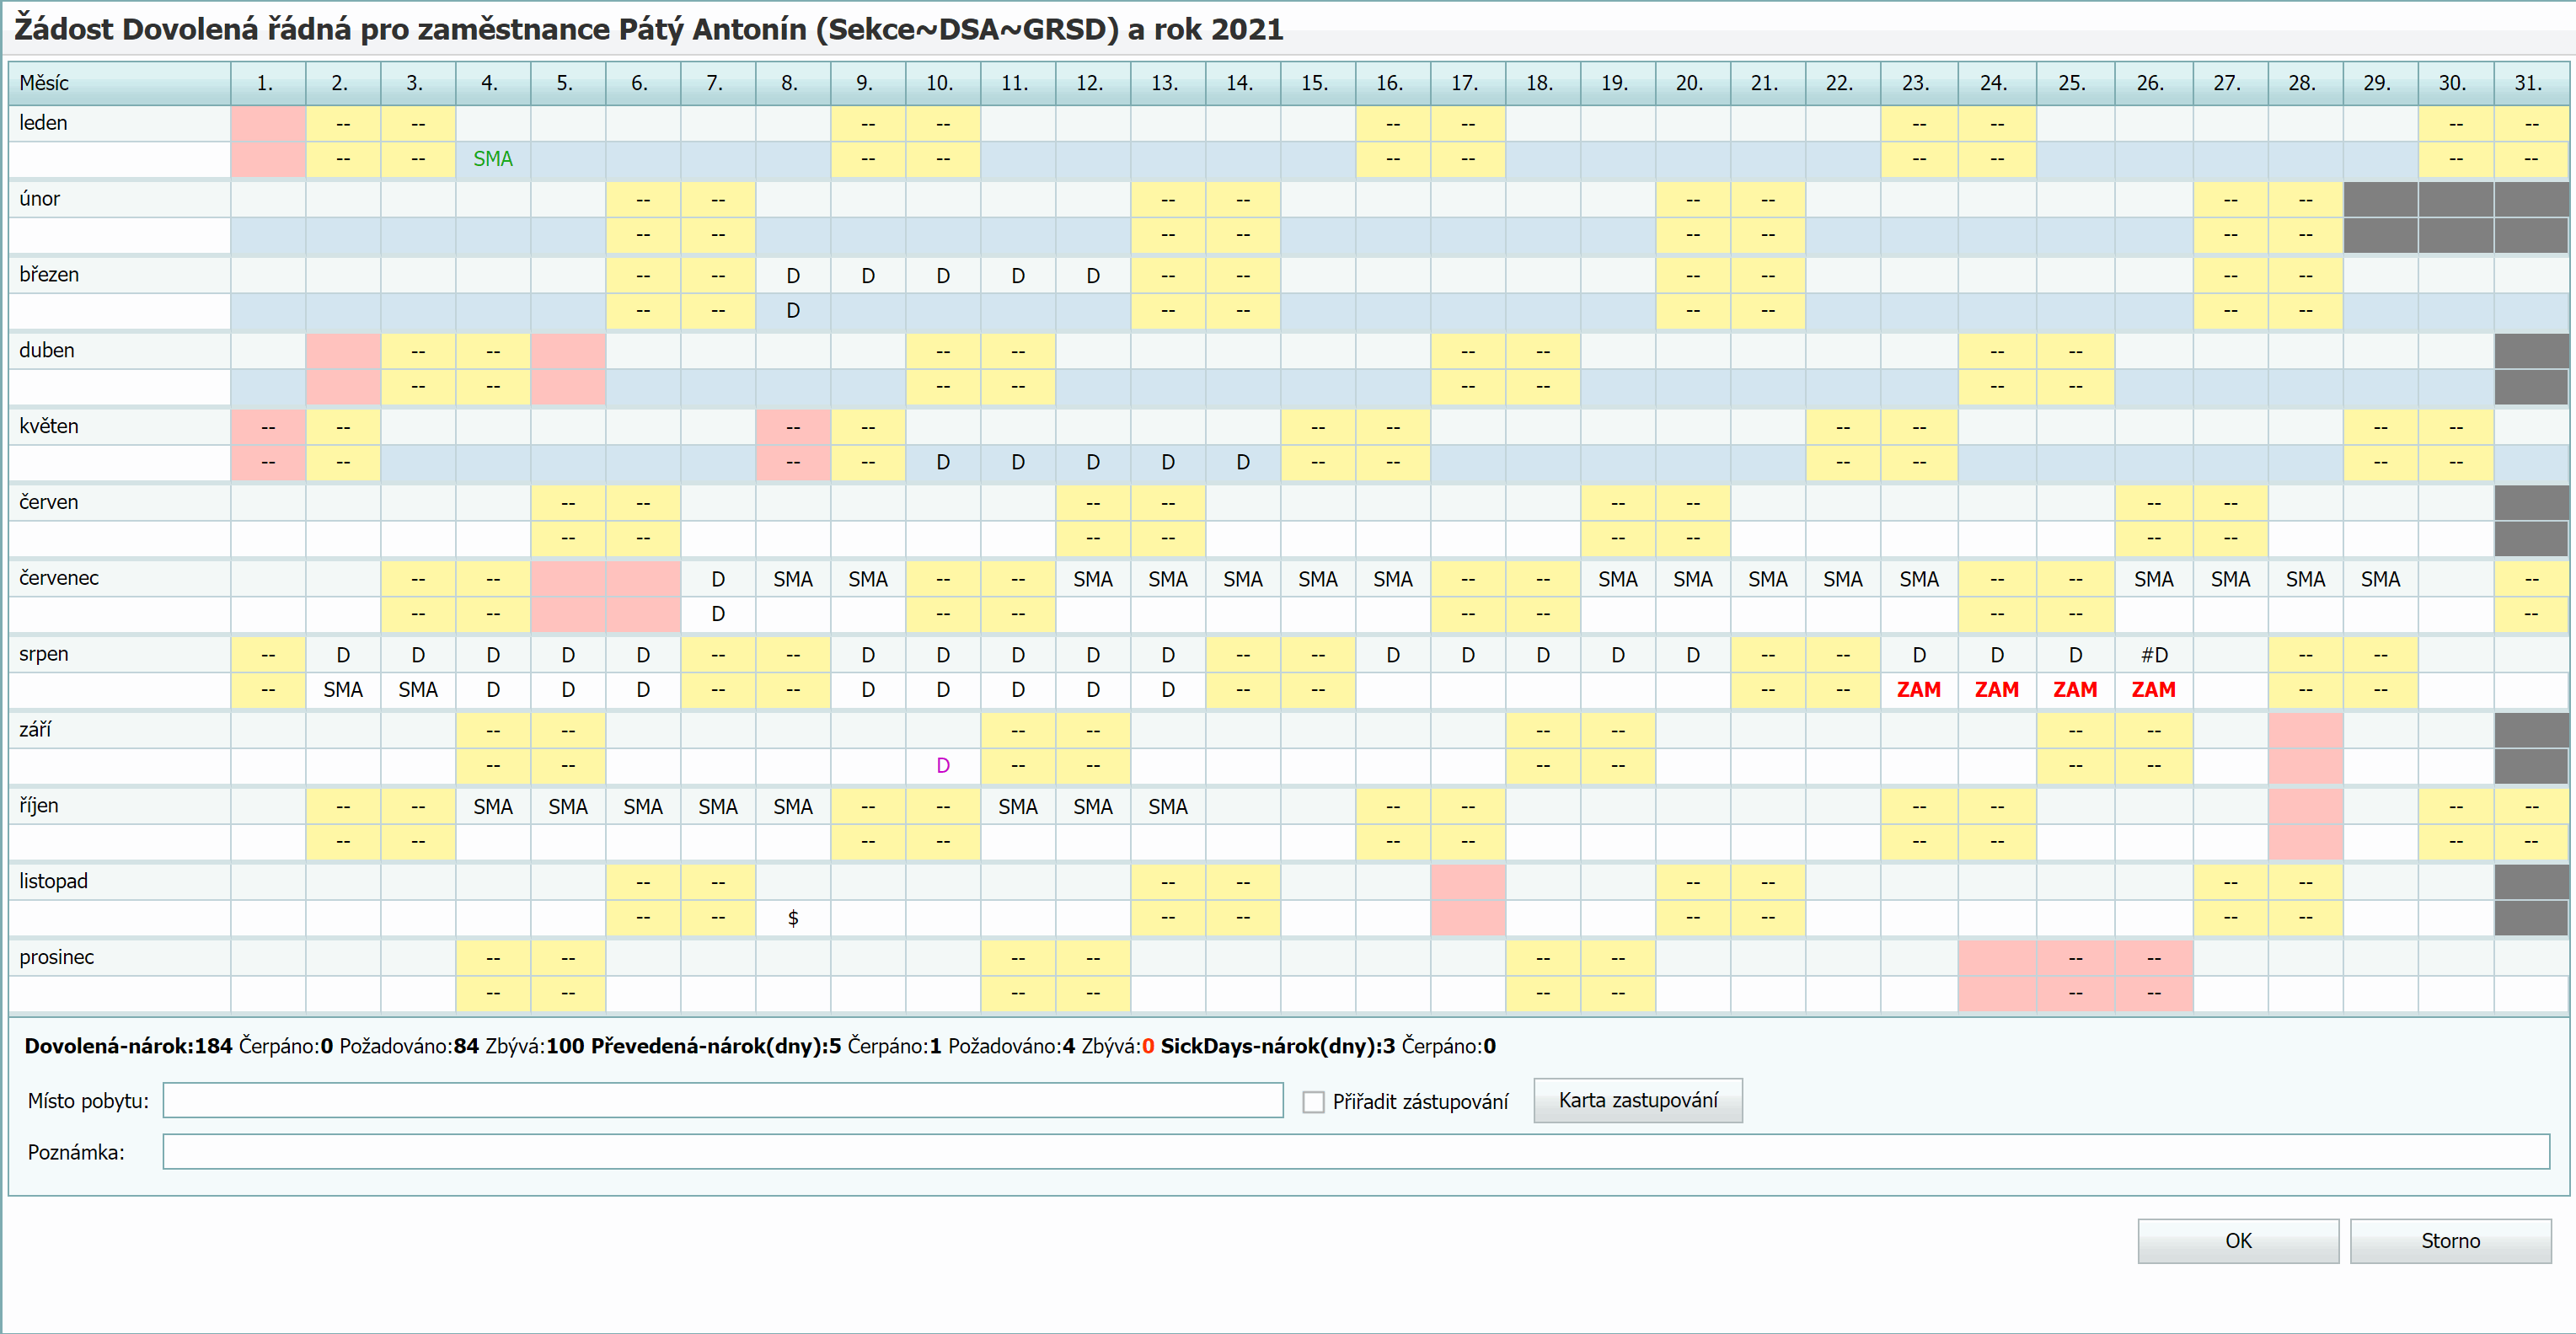Viewport: 2576px width, 1334px height.
Task: Select the březen month row label
Action: click(x=120, y=275)
